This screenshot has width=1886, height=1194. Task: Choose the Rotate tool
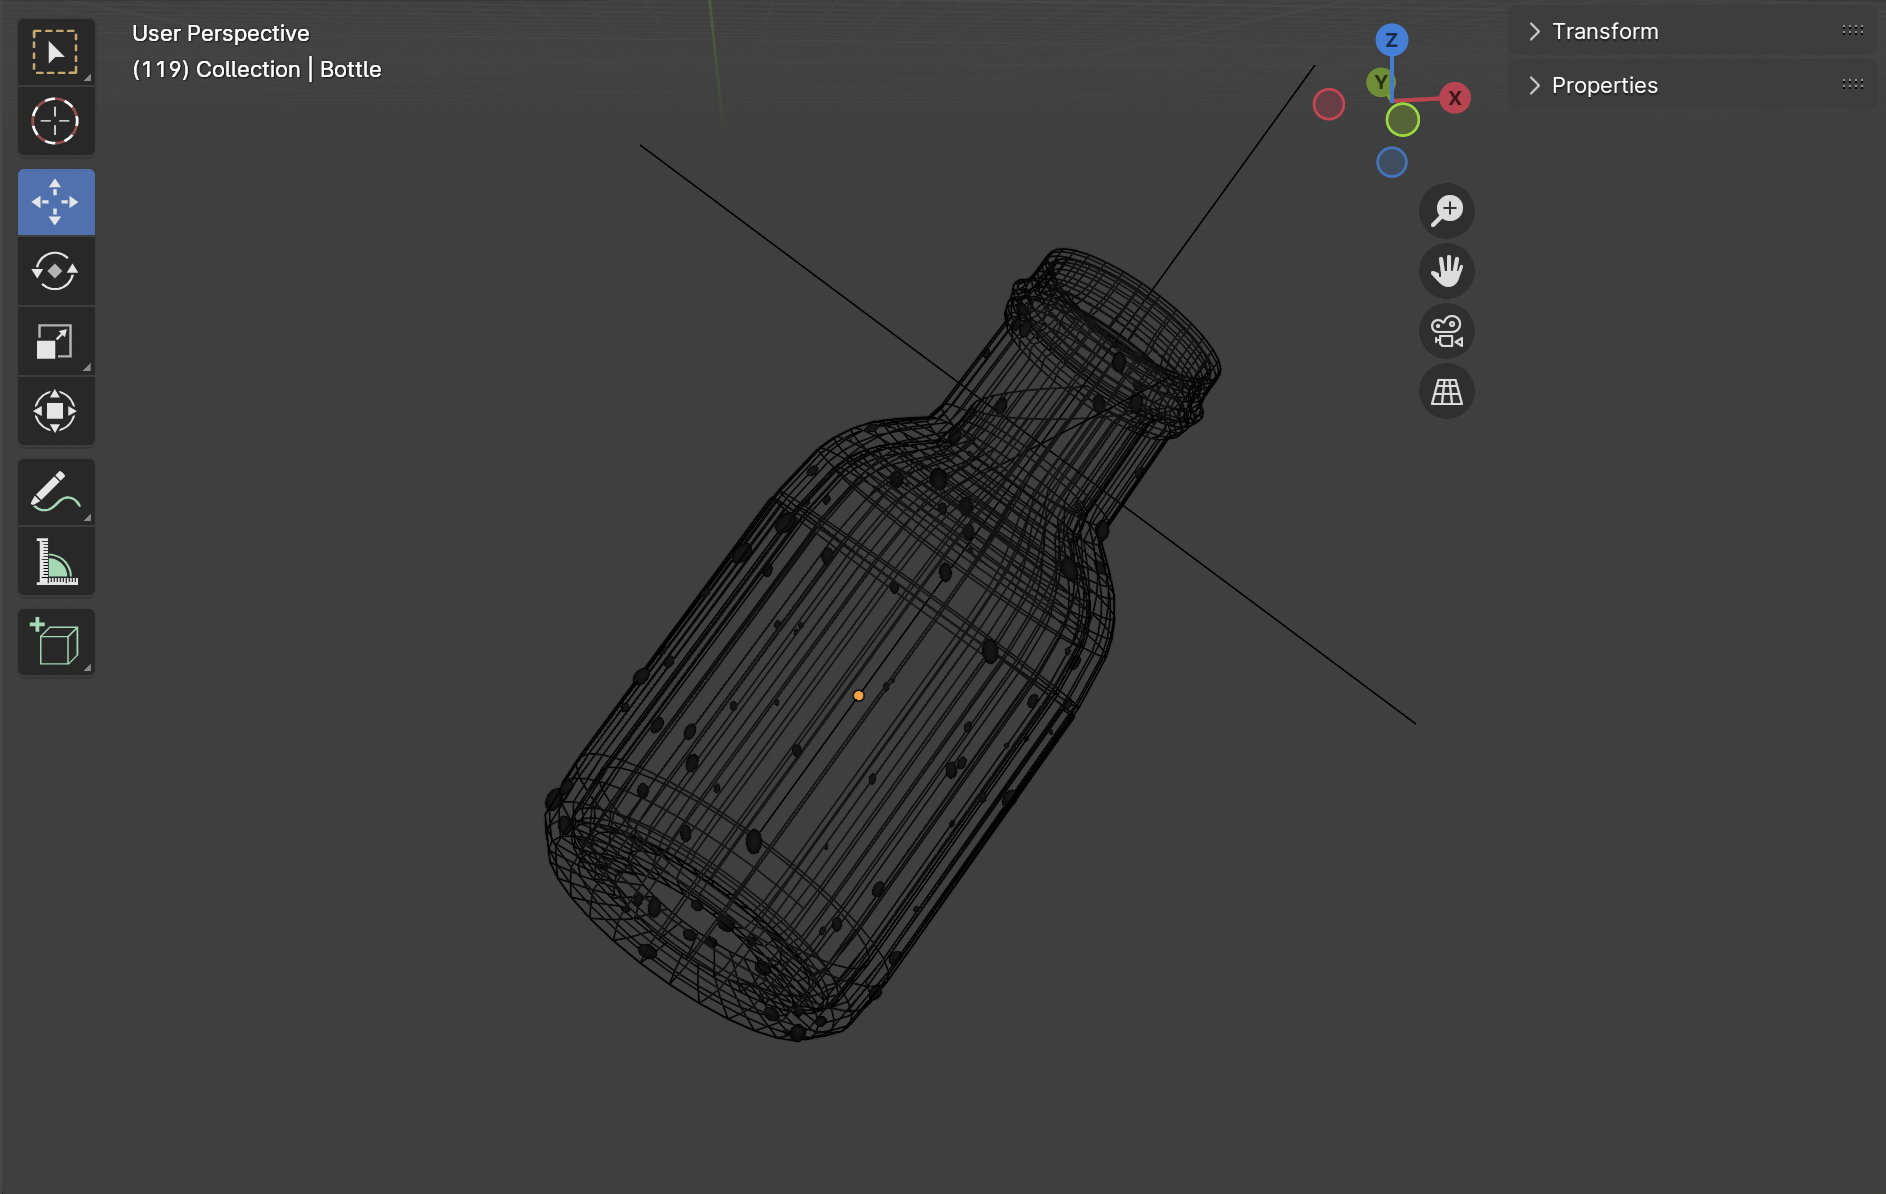pyautogui.click(x=55, y=271)
